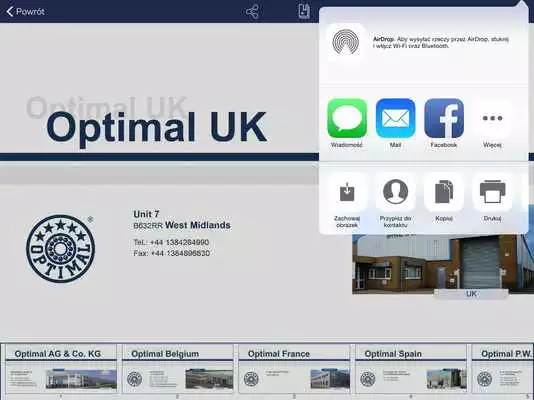
Task: Open the Optimal Spain slide thumbnail
Action: [x=411, y=369]
